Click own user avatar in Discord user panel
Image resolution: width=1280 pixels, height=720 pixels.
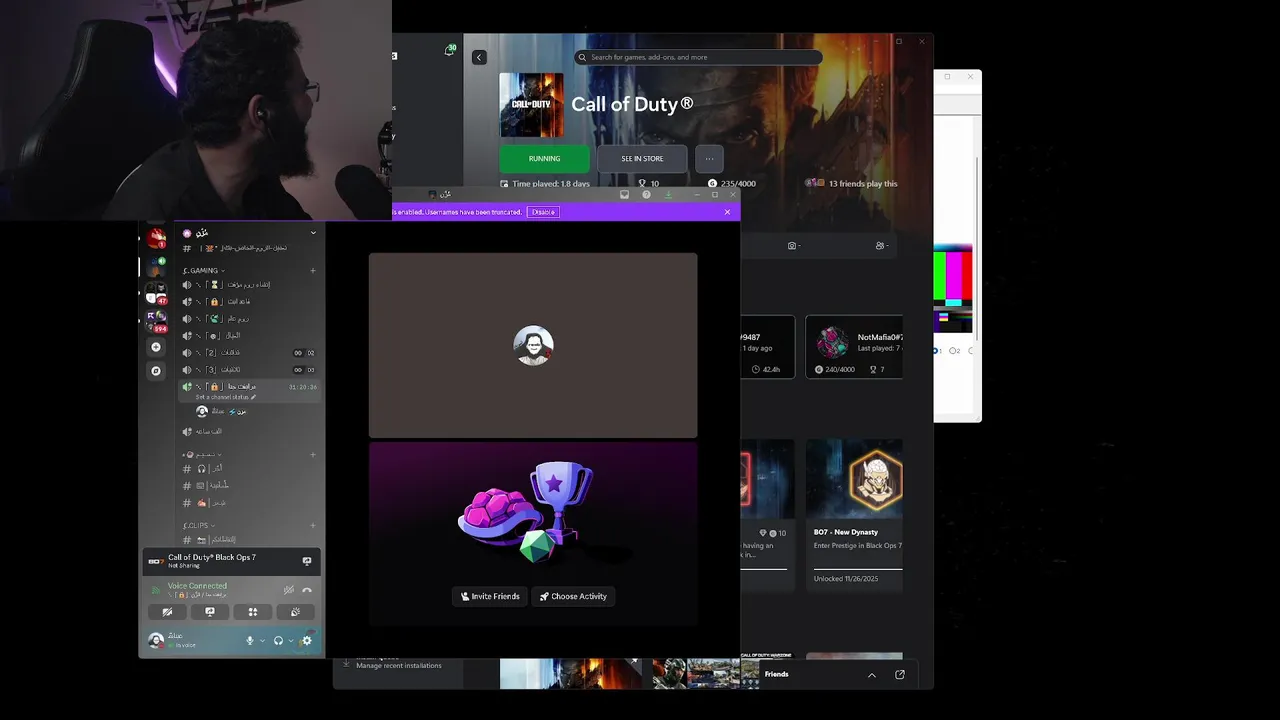tap(156, 641)
